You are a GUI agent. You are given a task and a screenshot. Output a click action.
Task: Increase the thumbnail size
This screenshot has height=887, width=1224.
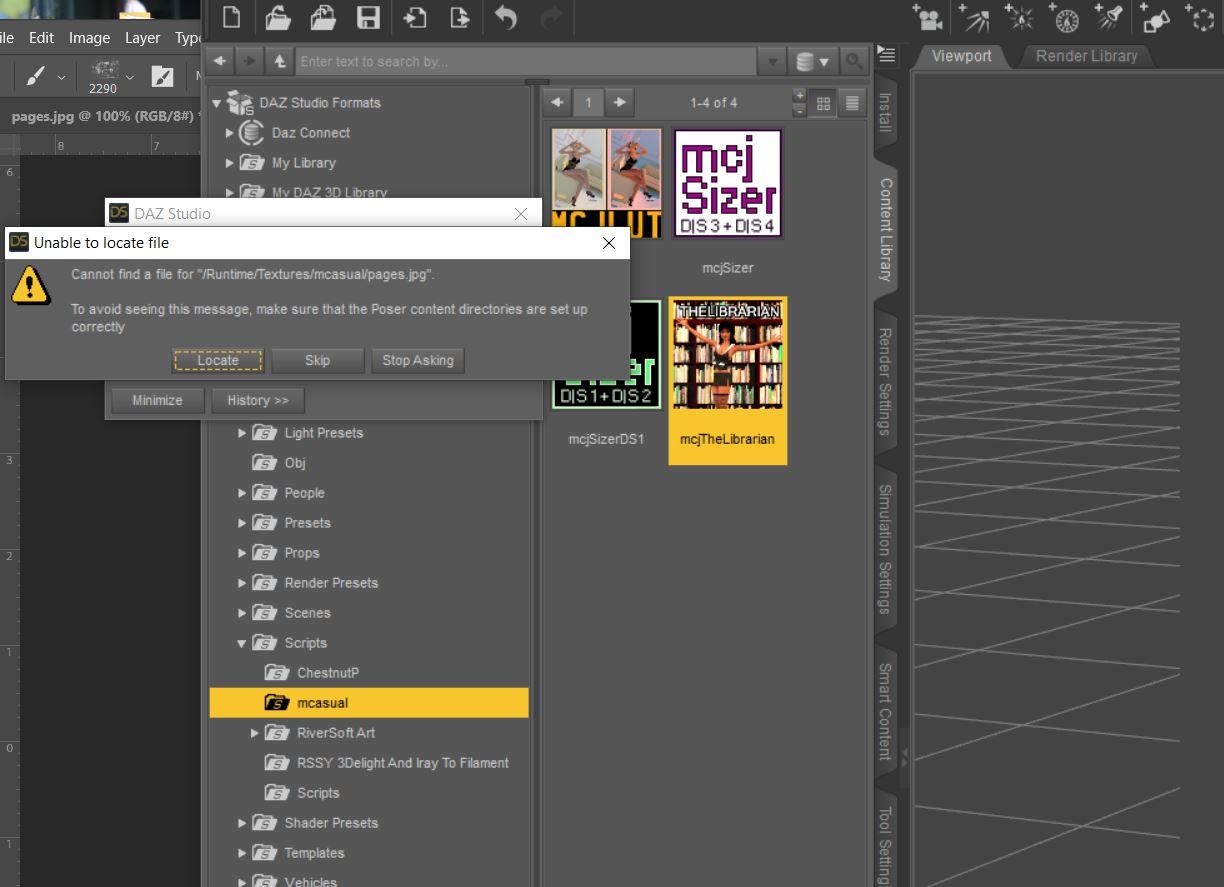799,96
